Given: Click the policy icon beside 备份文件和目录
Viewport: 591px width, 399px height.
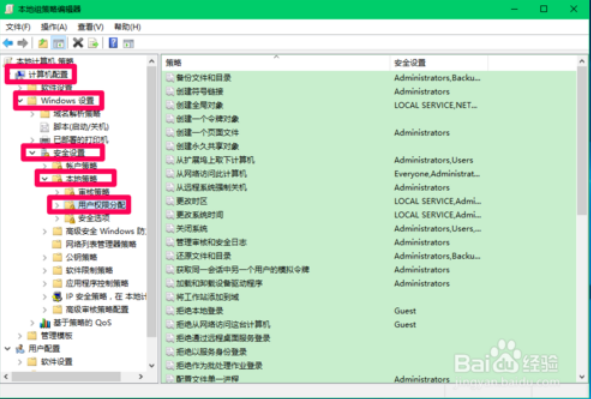Looking at the screenshot, I should (x=170, y=78).
